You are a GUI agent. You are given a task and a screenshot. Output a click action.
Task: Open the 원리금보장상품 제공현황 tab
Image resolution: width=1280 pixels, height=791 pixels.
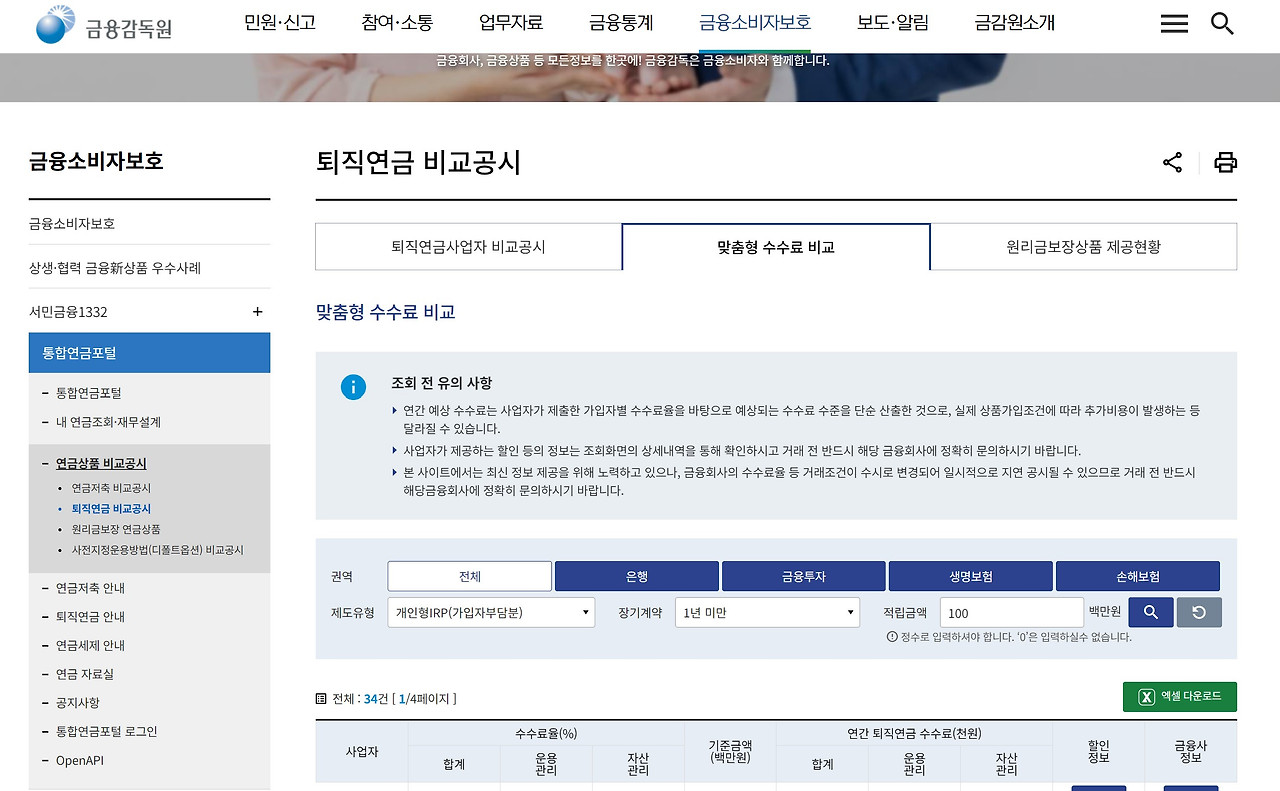pyautogui.click(x=1083, y=247)
